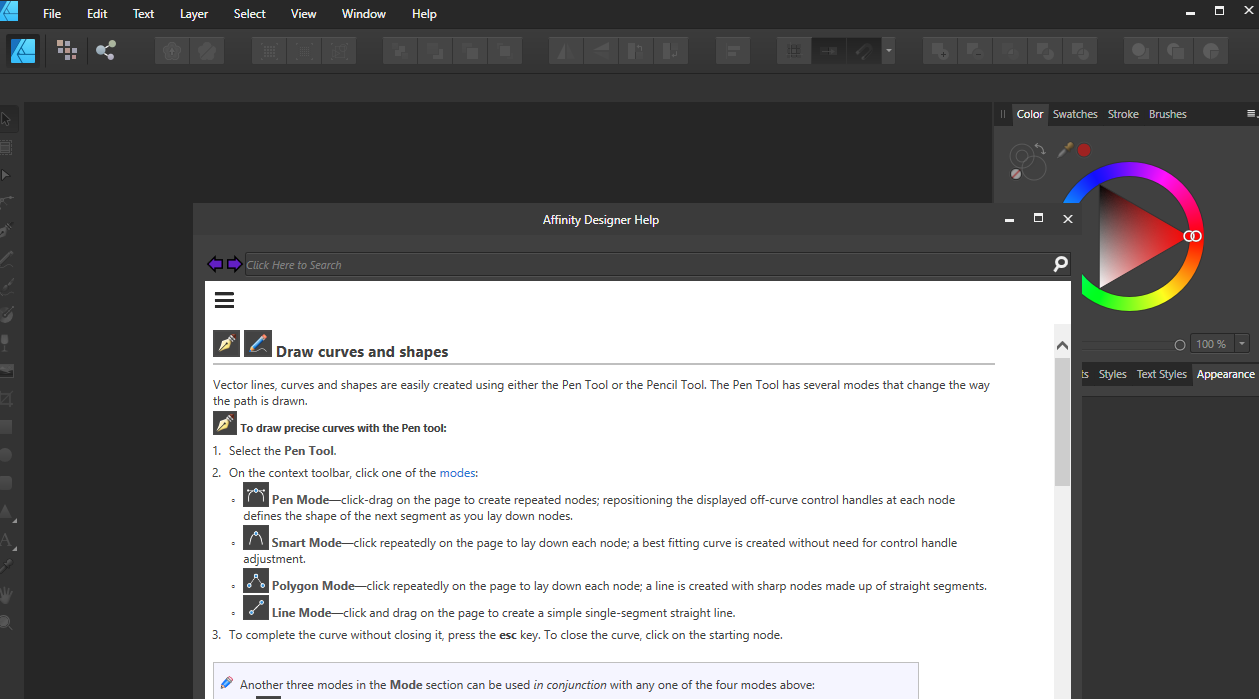Viewport: 1259px width, 699px height.
Task: Click the Move to Front toolbar icon
Action: [505, 50]
